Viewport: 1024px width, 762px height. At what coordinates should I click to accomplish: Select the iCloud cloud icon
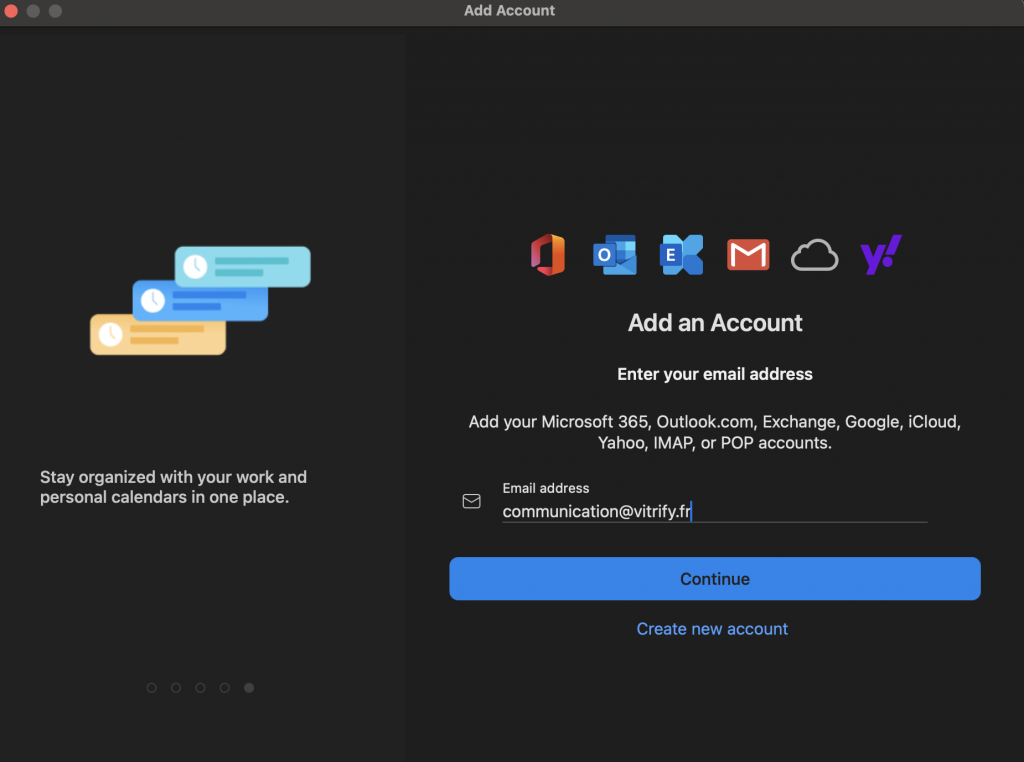[x=814, y=256]
